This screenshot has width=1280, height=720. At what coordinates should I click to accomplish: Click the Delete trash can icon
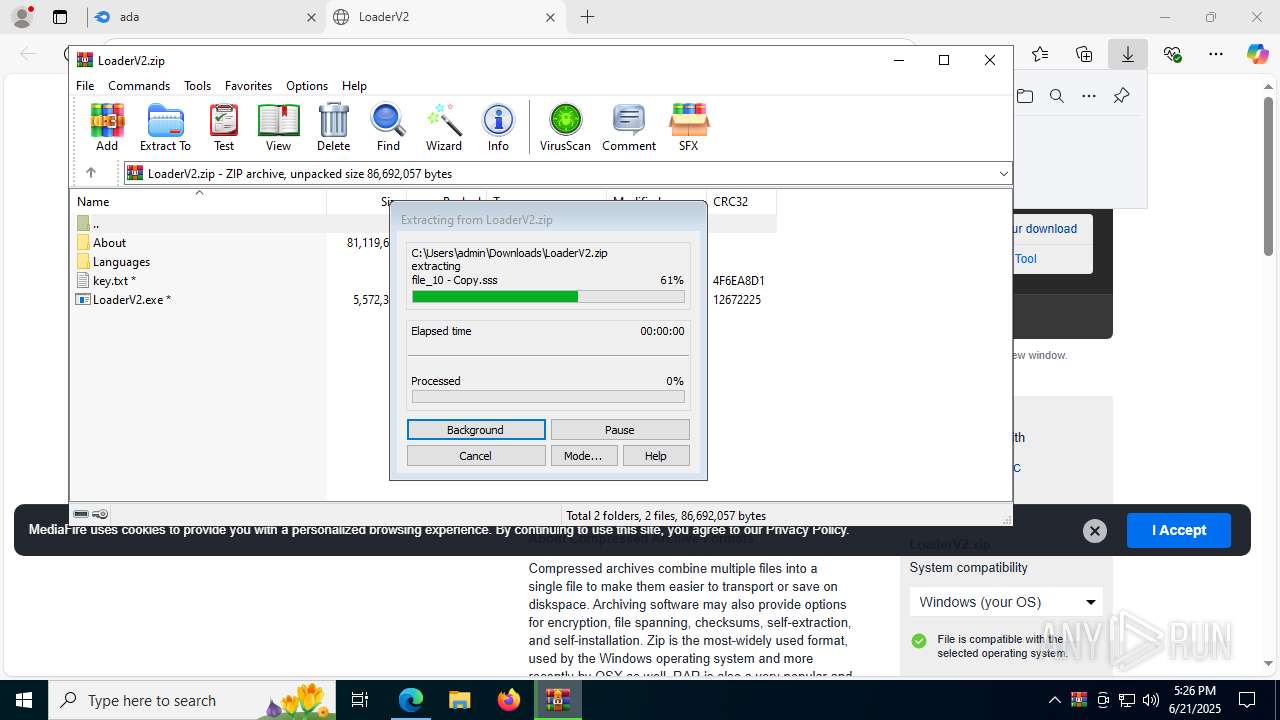[x=333, y=127]
